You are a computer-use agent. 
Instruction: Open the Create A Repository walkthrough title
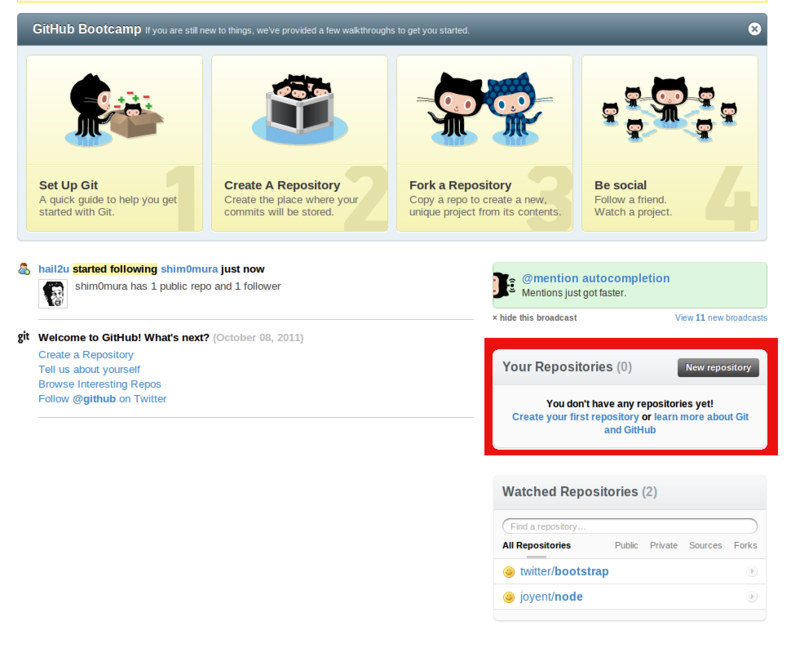pyautogui.click(x=282, y=185)
